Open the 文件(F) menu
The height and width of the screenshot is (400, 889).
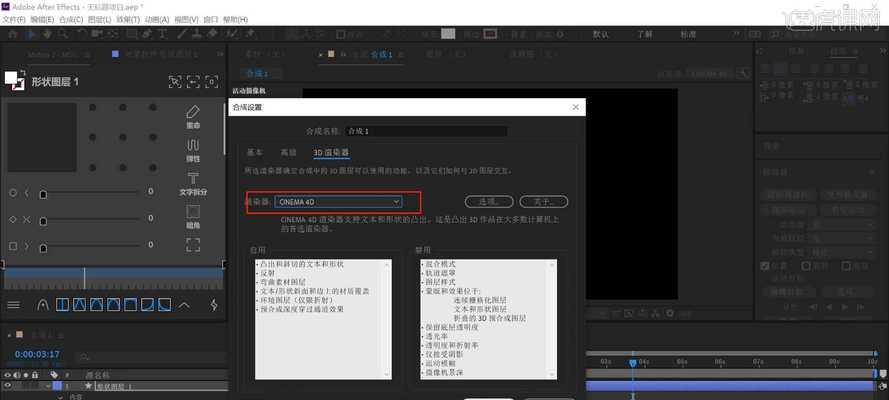(14, 20)
